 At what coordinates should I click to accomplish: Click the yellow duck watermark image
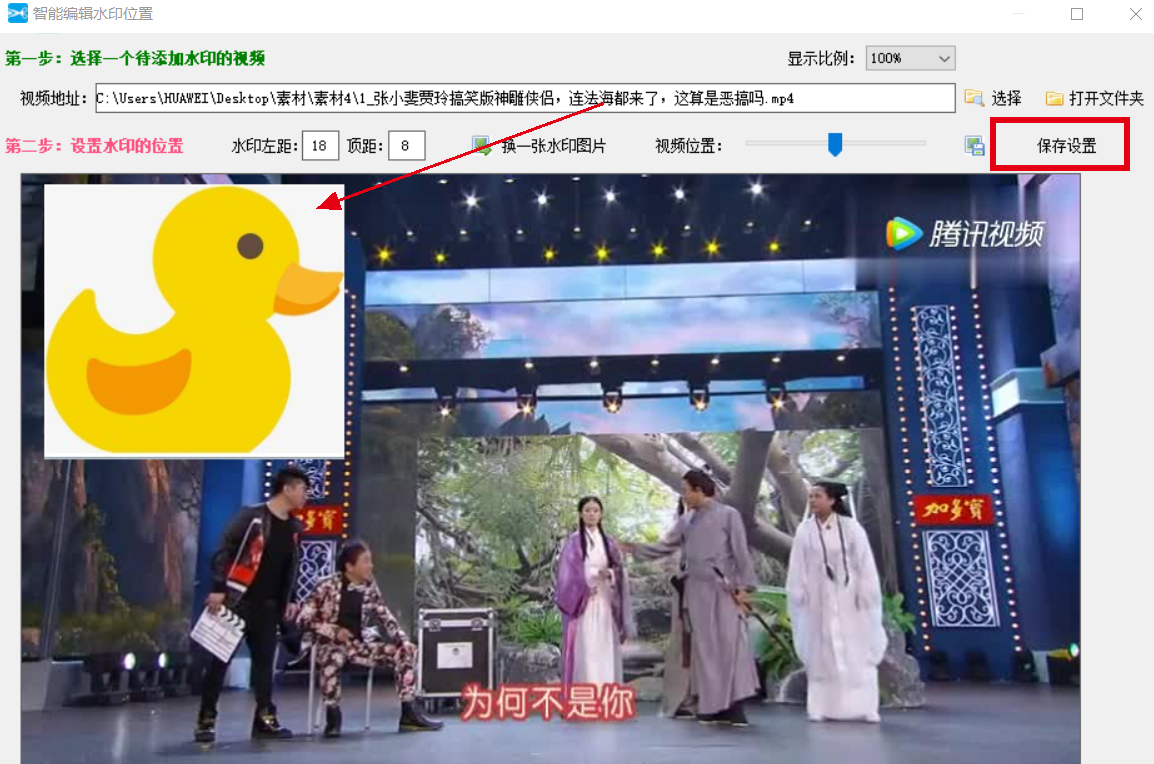tap(193, 320)
